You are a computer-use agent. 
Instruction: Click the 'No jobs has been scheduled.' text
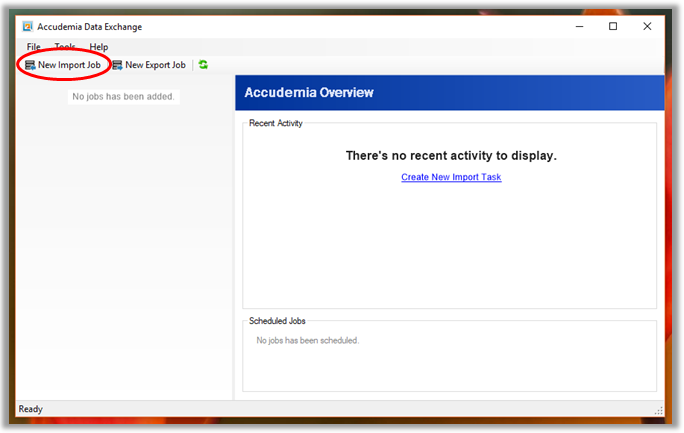coord(308,341)
